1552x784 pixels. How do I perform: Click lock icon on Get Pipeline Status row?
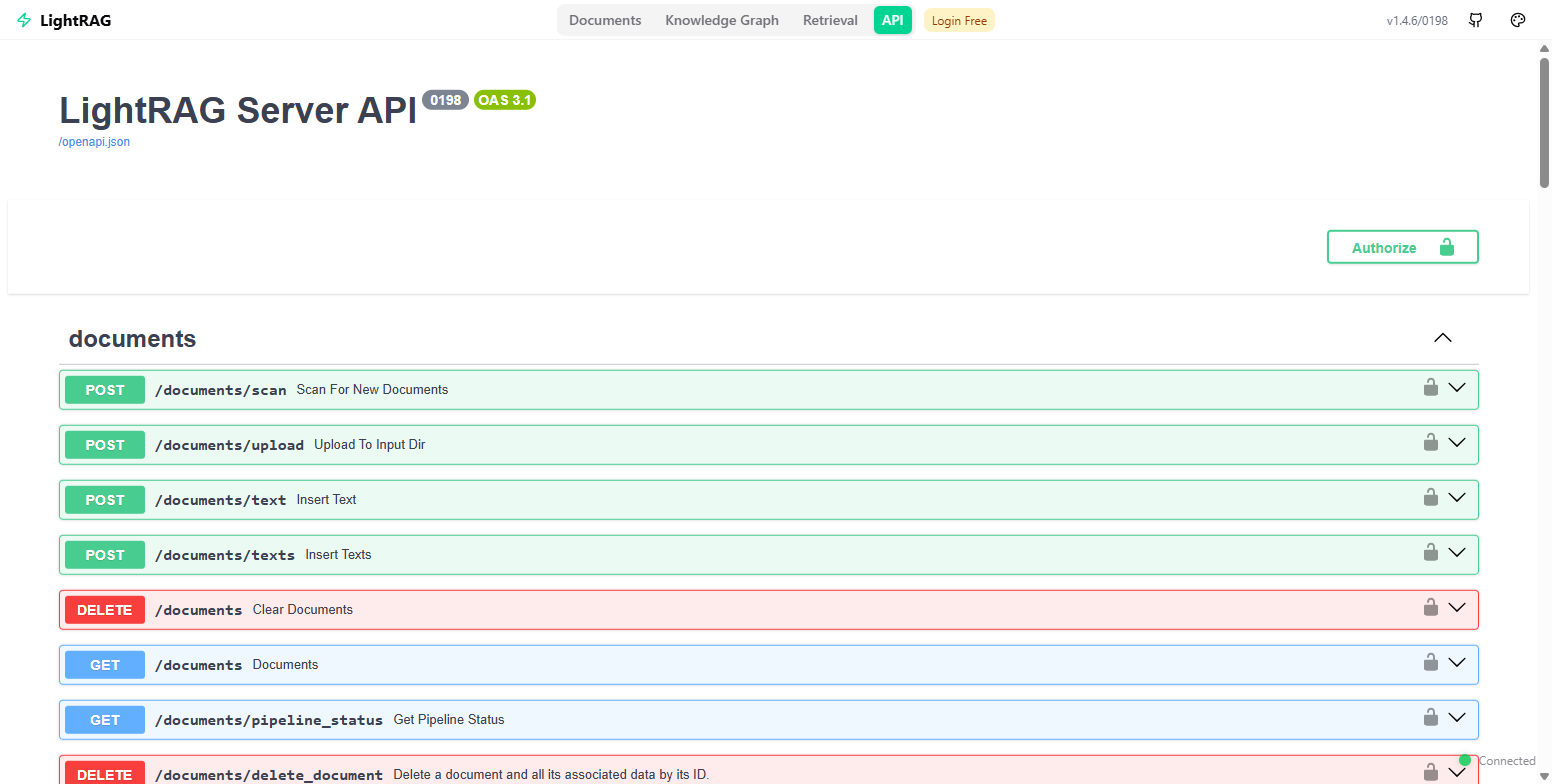click(x=1431, y=718)
